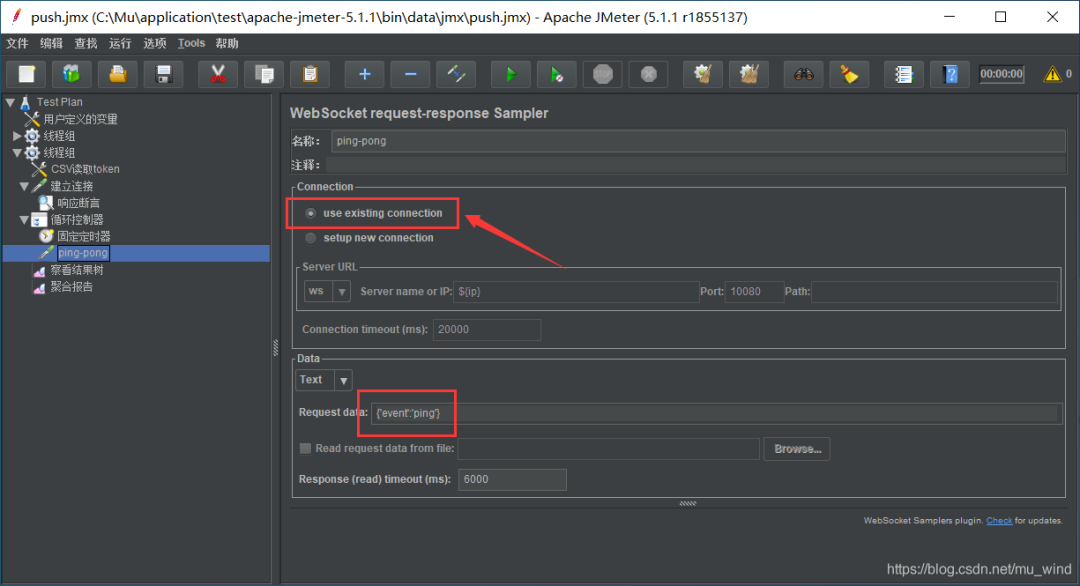The height and width of the screenshot is (586, 1080).
Task: Click the Toggle enable/disable icon
Action: coord(456,74)
